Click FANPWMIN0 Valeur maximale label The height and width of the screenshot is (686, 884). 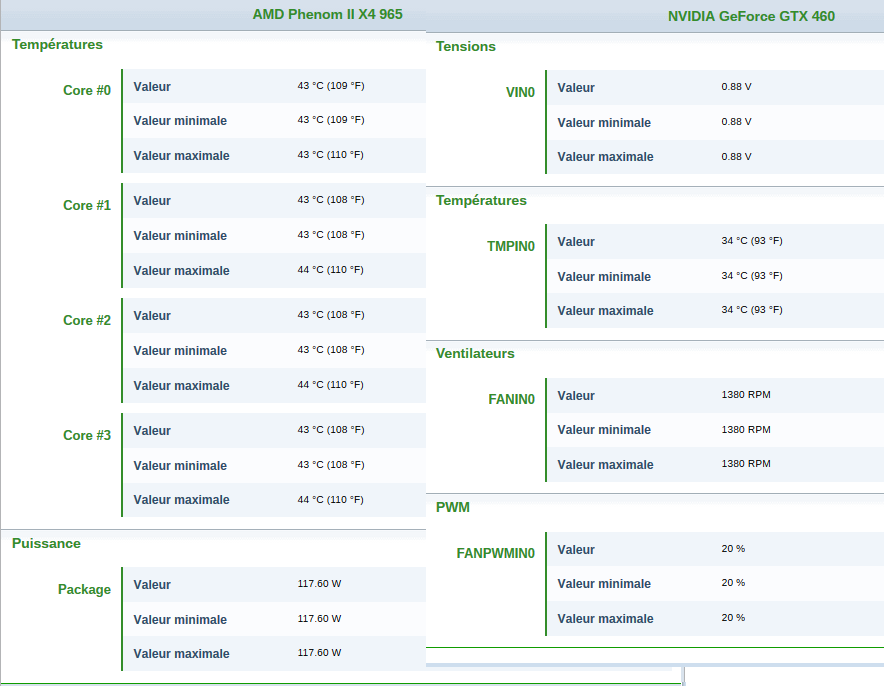(x=605, y=619)
